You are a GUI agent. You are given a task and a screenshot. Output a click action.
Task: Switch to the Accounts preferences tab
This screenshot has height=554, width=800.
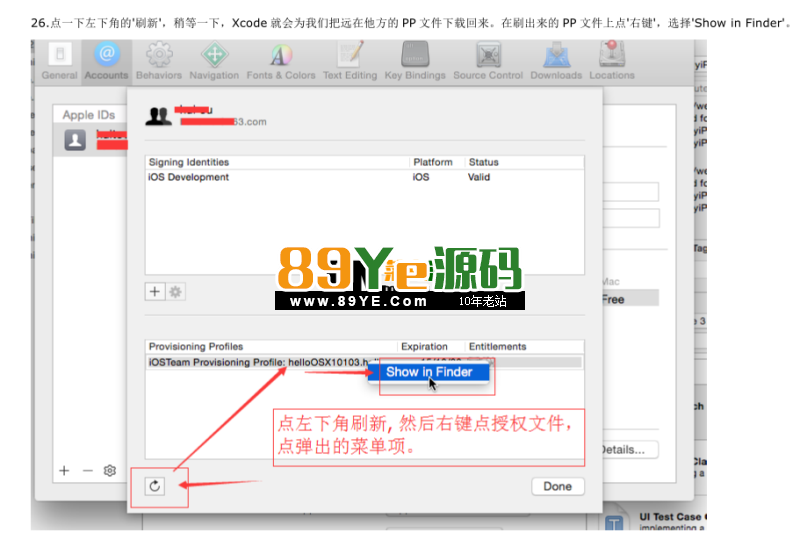(x=107, y=62)
